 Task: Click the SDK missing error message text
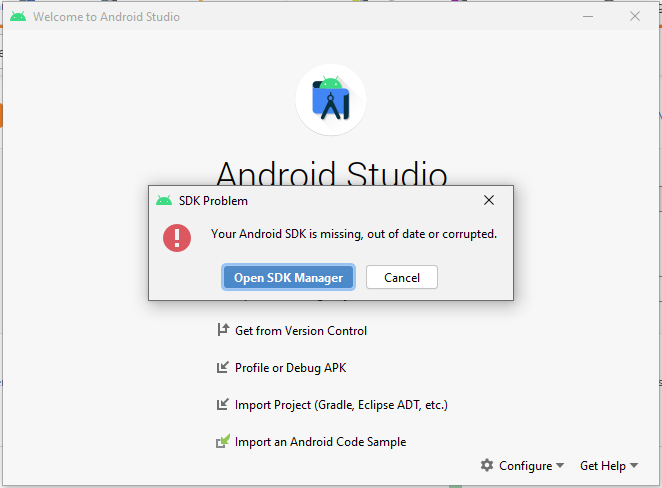coord(354,234)
